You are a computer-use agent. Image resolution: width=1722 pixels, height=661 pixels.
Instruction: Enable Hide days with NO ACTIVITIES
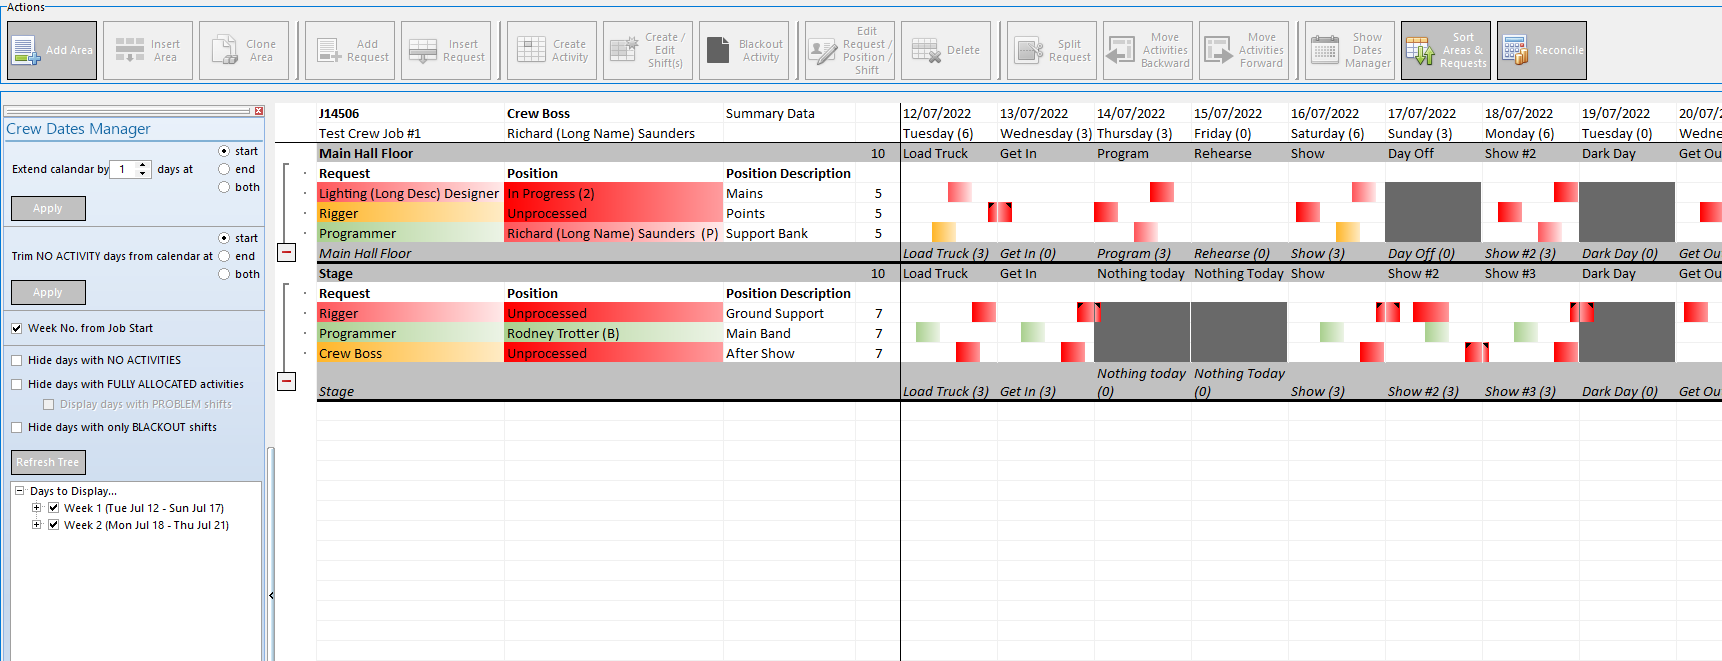pos(17,360)
